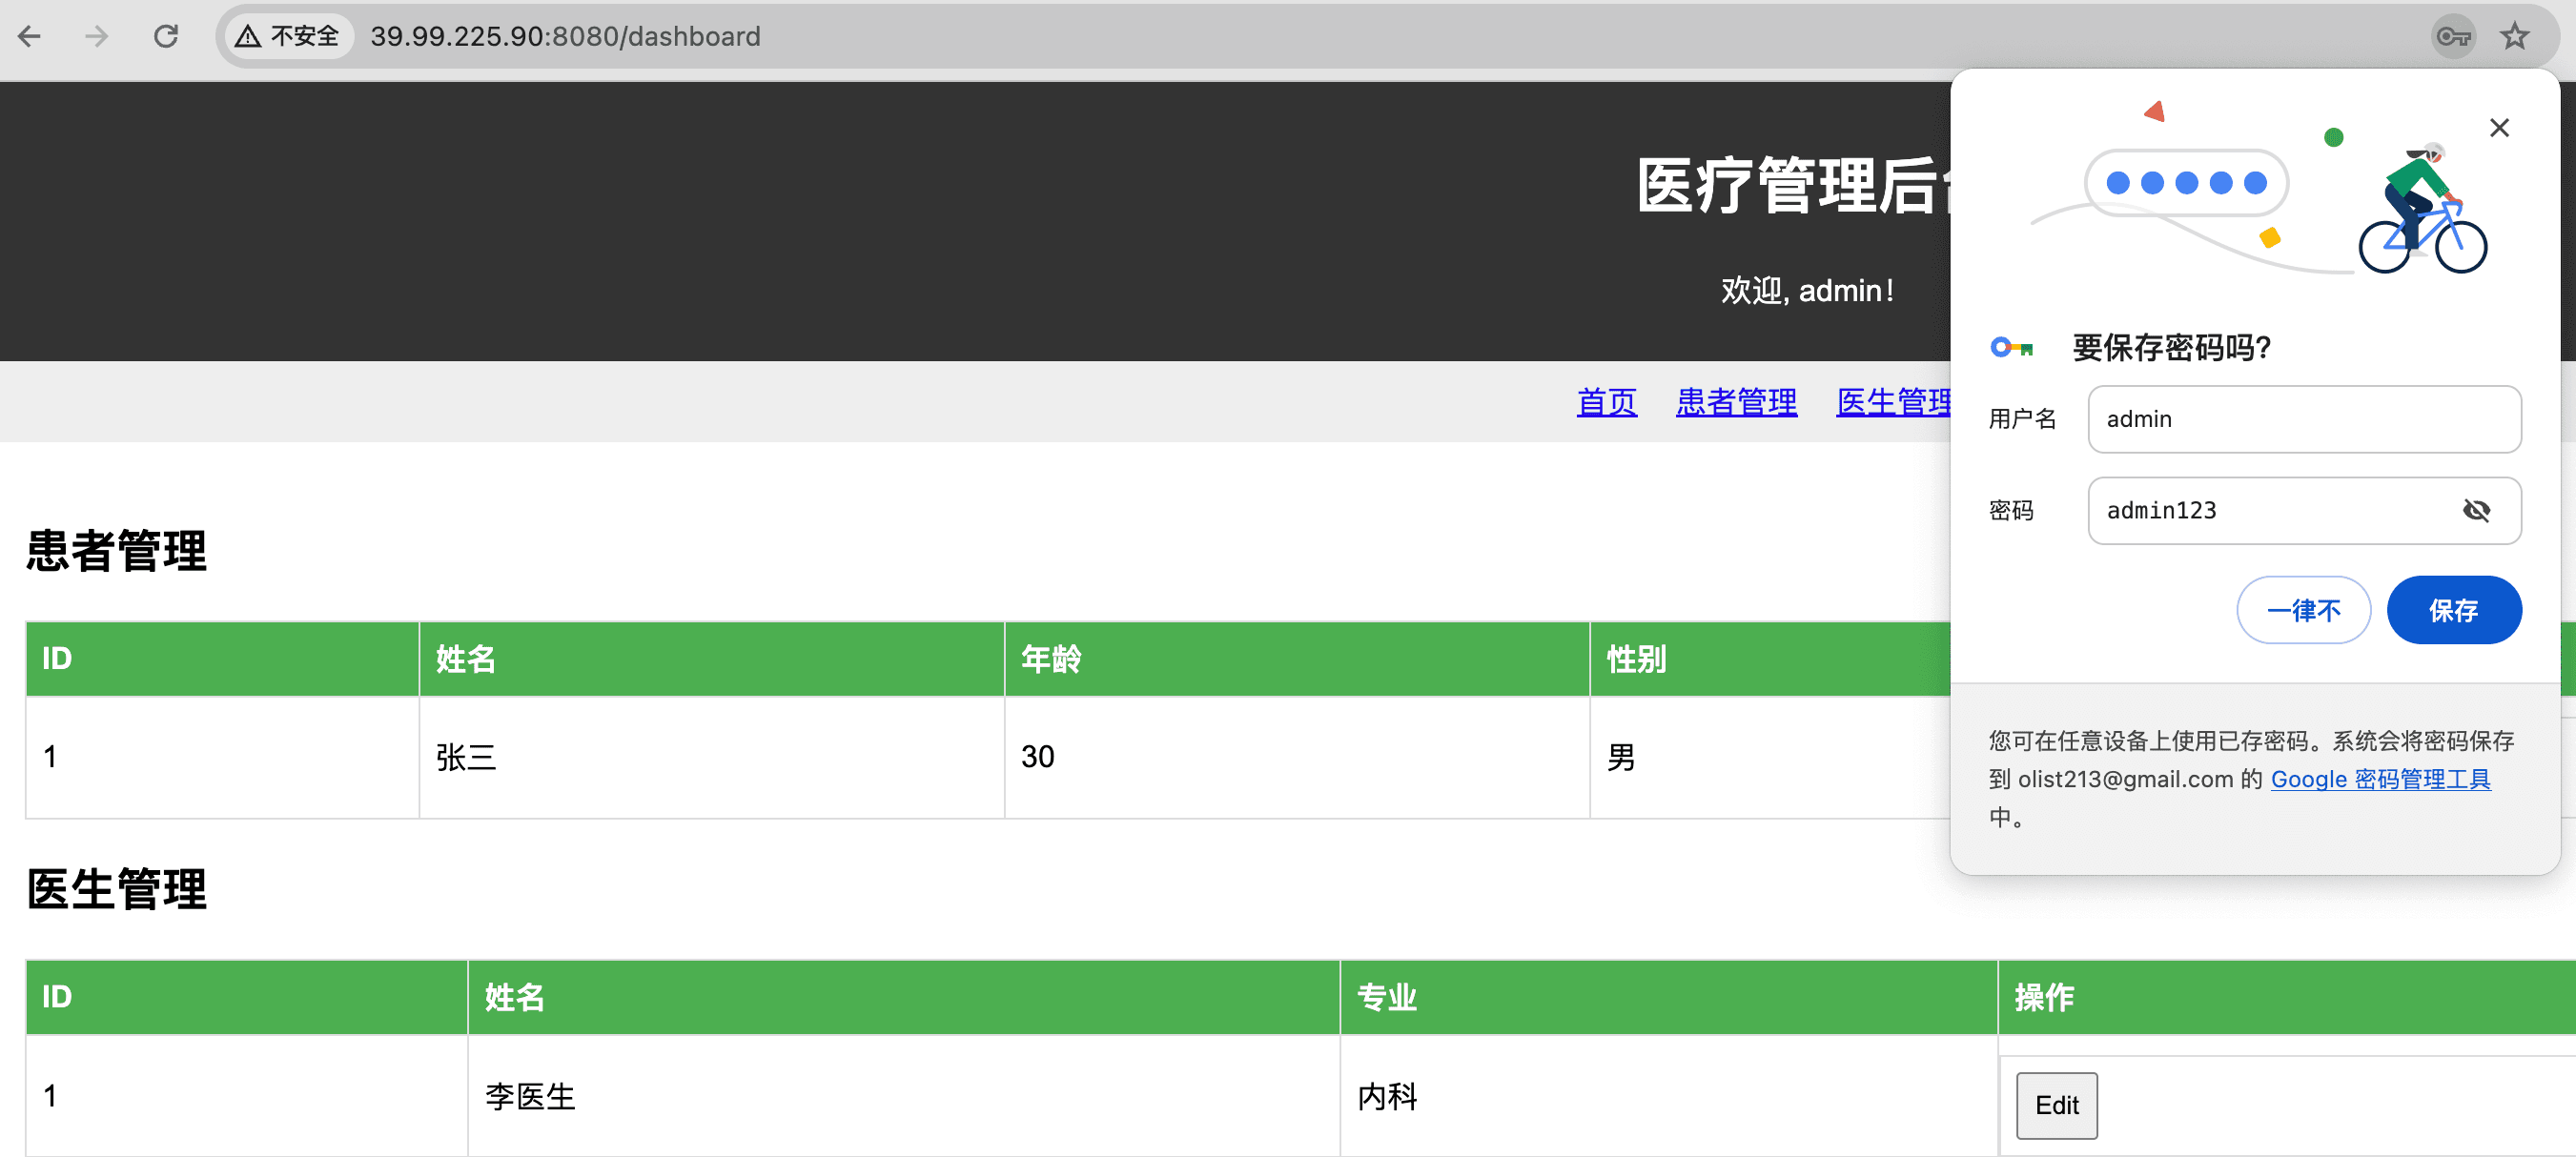Screen dimensions: 2576x1157
Task: Click the 一律不 button
Action: click(x=2303, y=610)
